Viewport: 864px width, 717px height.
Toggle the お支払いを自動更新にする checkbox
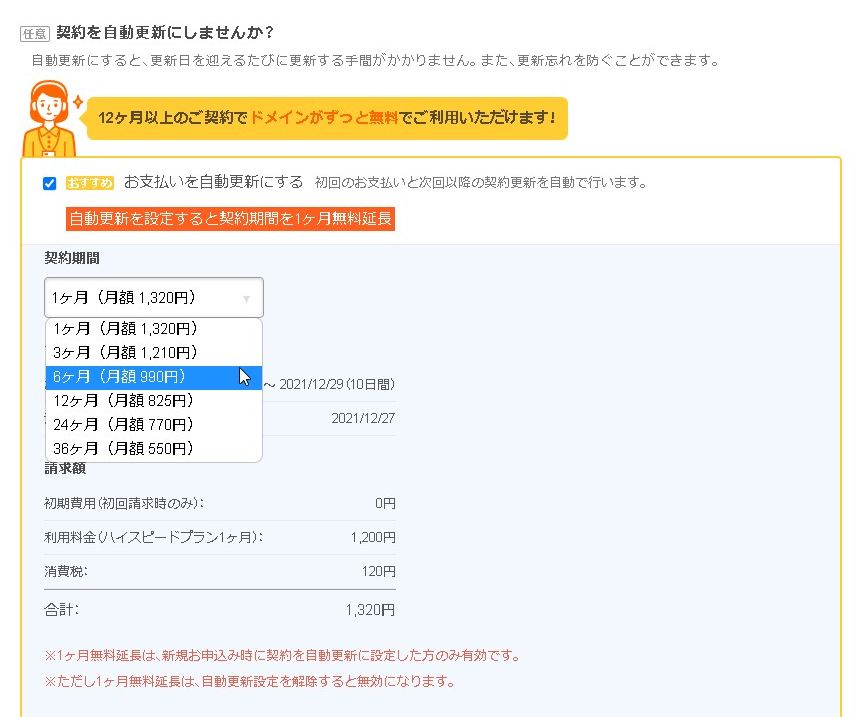coord(50,183)
